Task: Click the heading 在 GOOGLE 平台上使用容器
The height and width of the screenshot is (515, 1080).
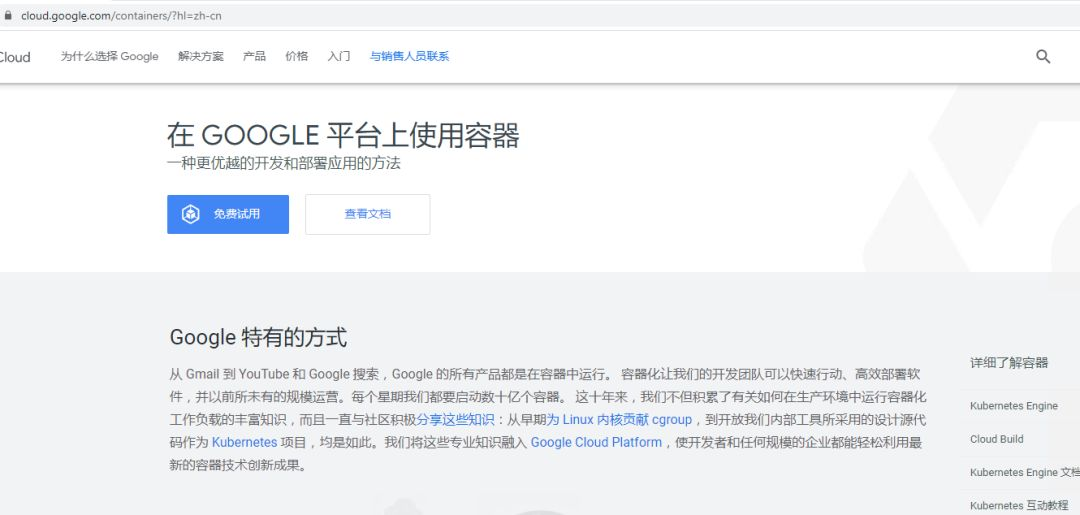Action: (x=343, y=136)
